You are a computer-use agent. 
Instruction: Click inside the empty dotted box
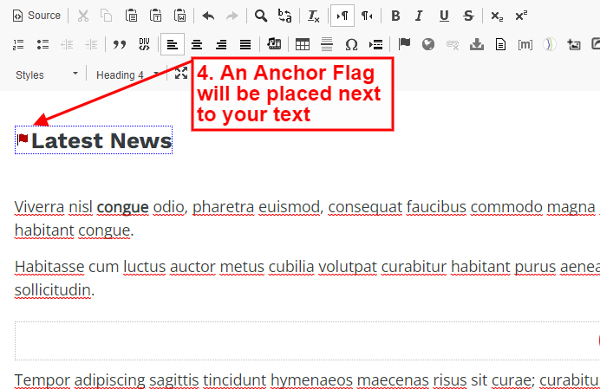pos(307,341)
